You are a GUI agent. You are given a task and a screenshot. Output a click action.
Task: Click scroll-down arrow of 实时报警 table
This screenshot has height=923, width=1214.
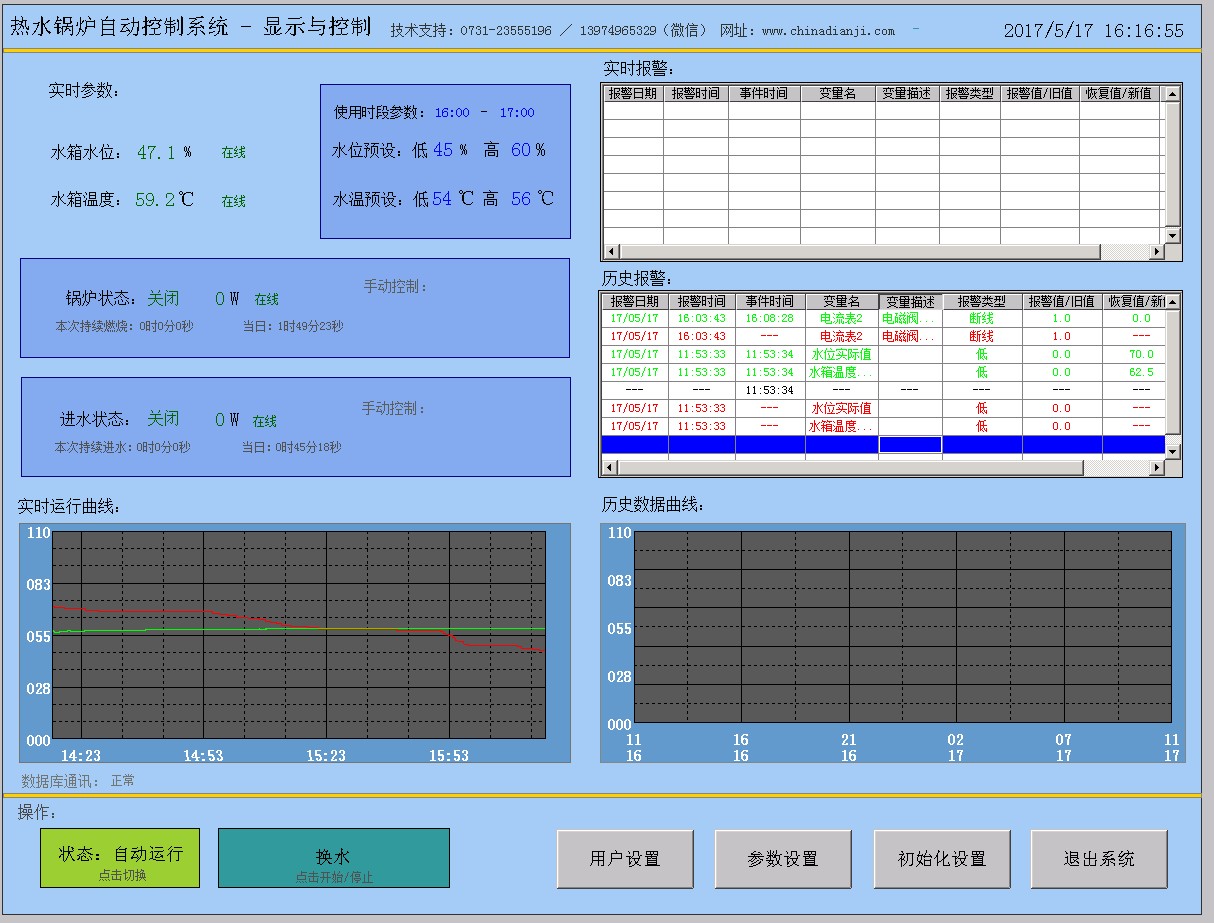1172,235
